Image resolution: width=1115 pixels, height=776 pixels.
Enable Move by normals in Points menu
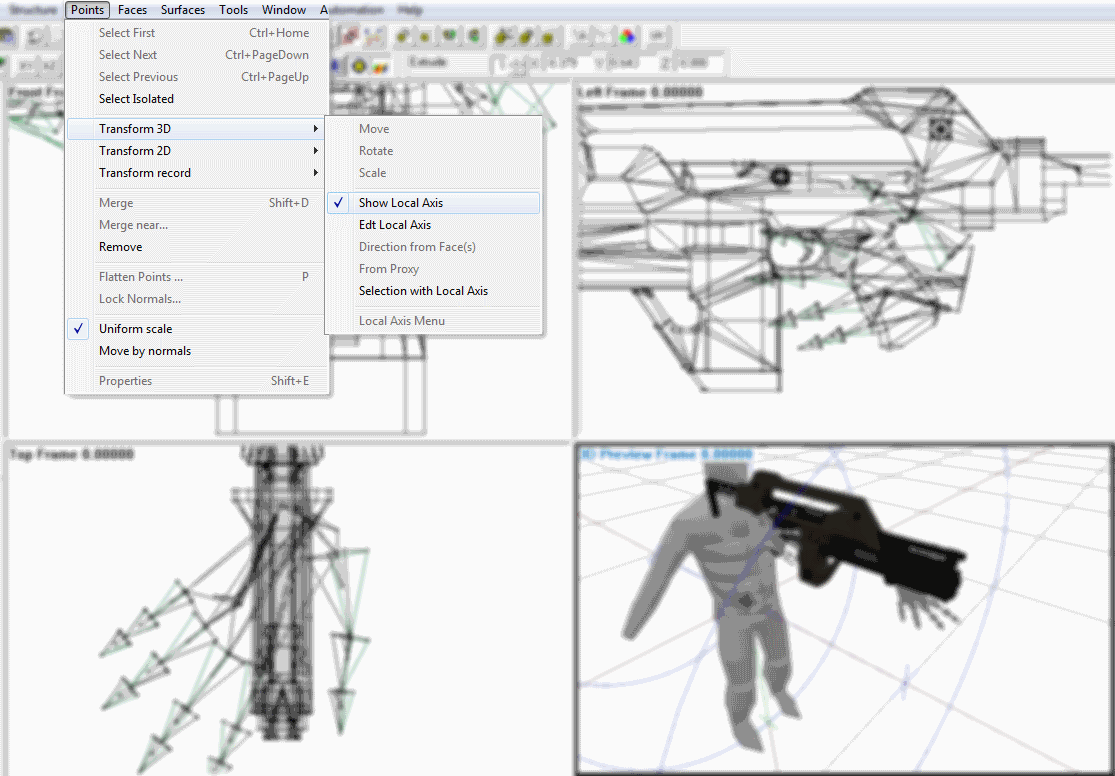coord(144,351)
